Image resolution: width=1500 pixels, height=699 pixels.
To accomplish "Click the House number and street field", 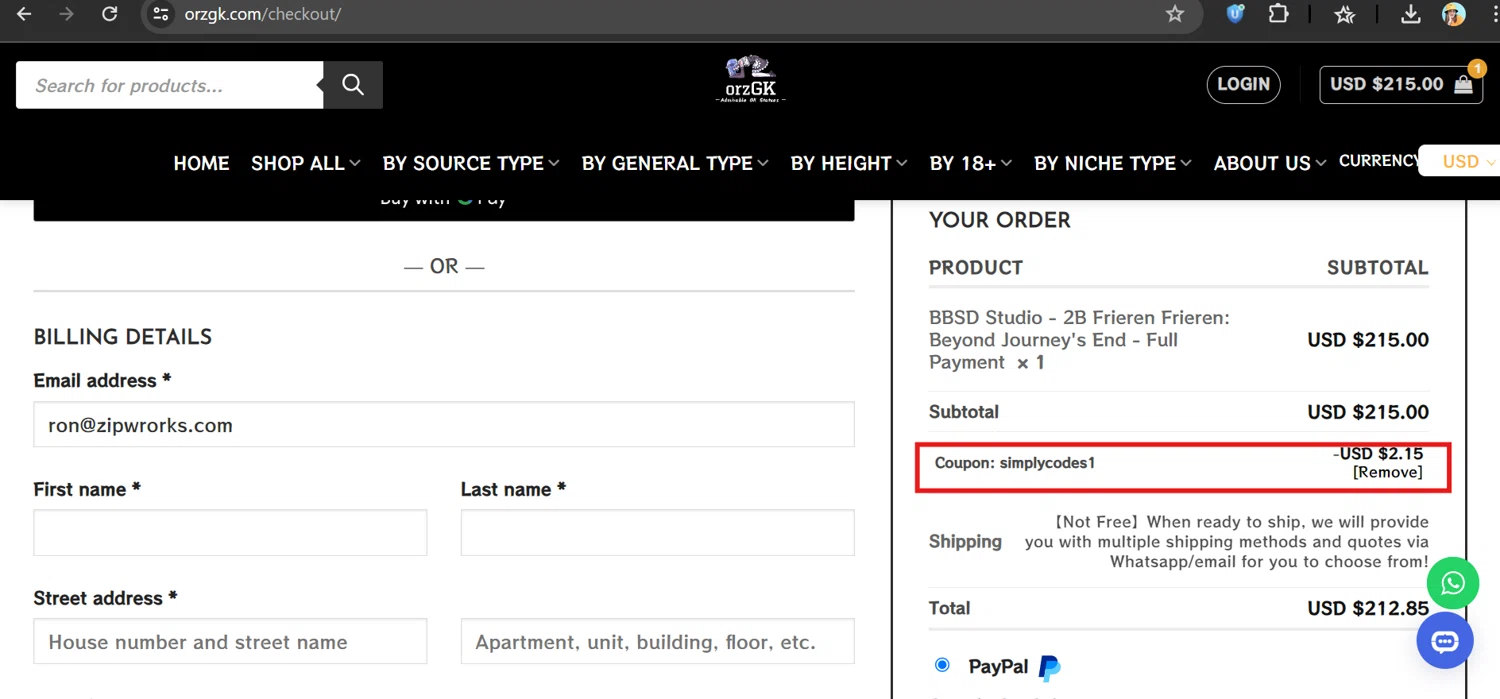I will point(230,641).
